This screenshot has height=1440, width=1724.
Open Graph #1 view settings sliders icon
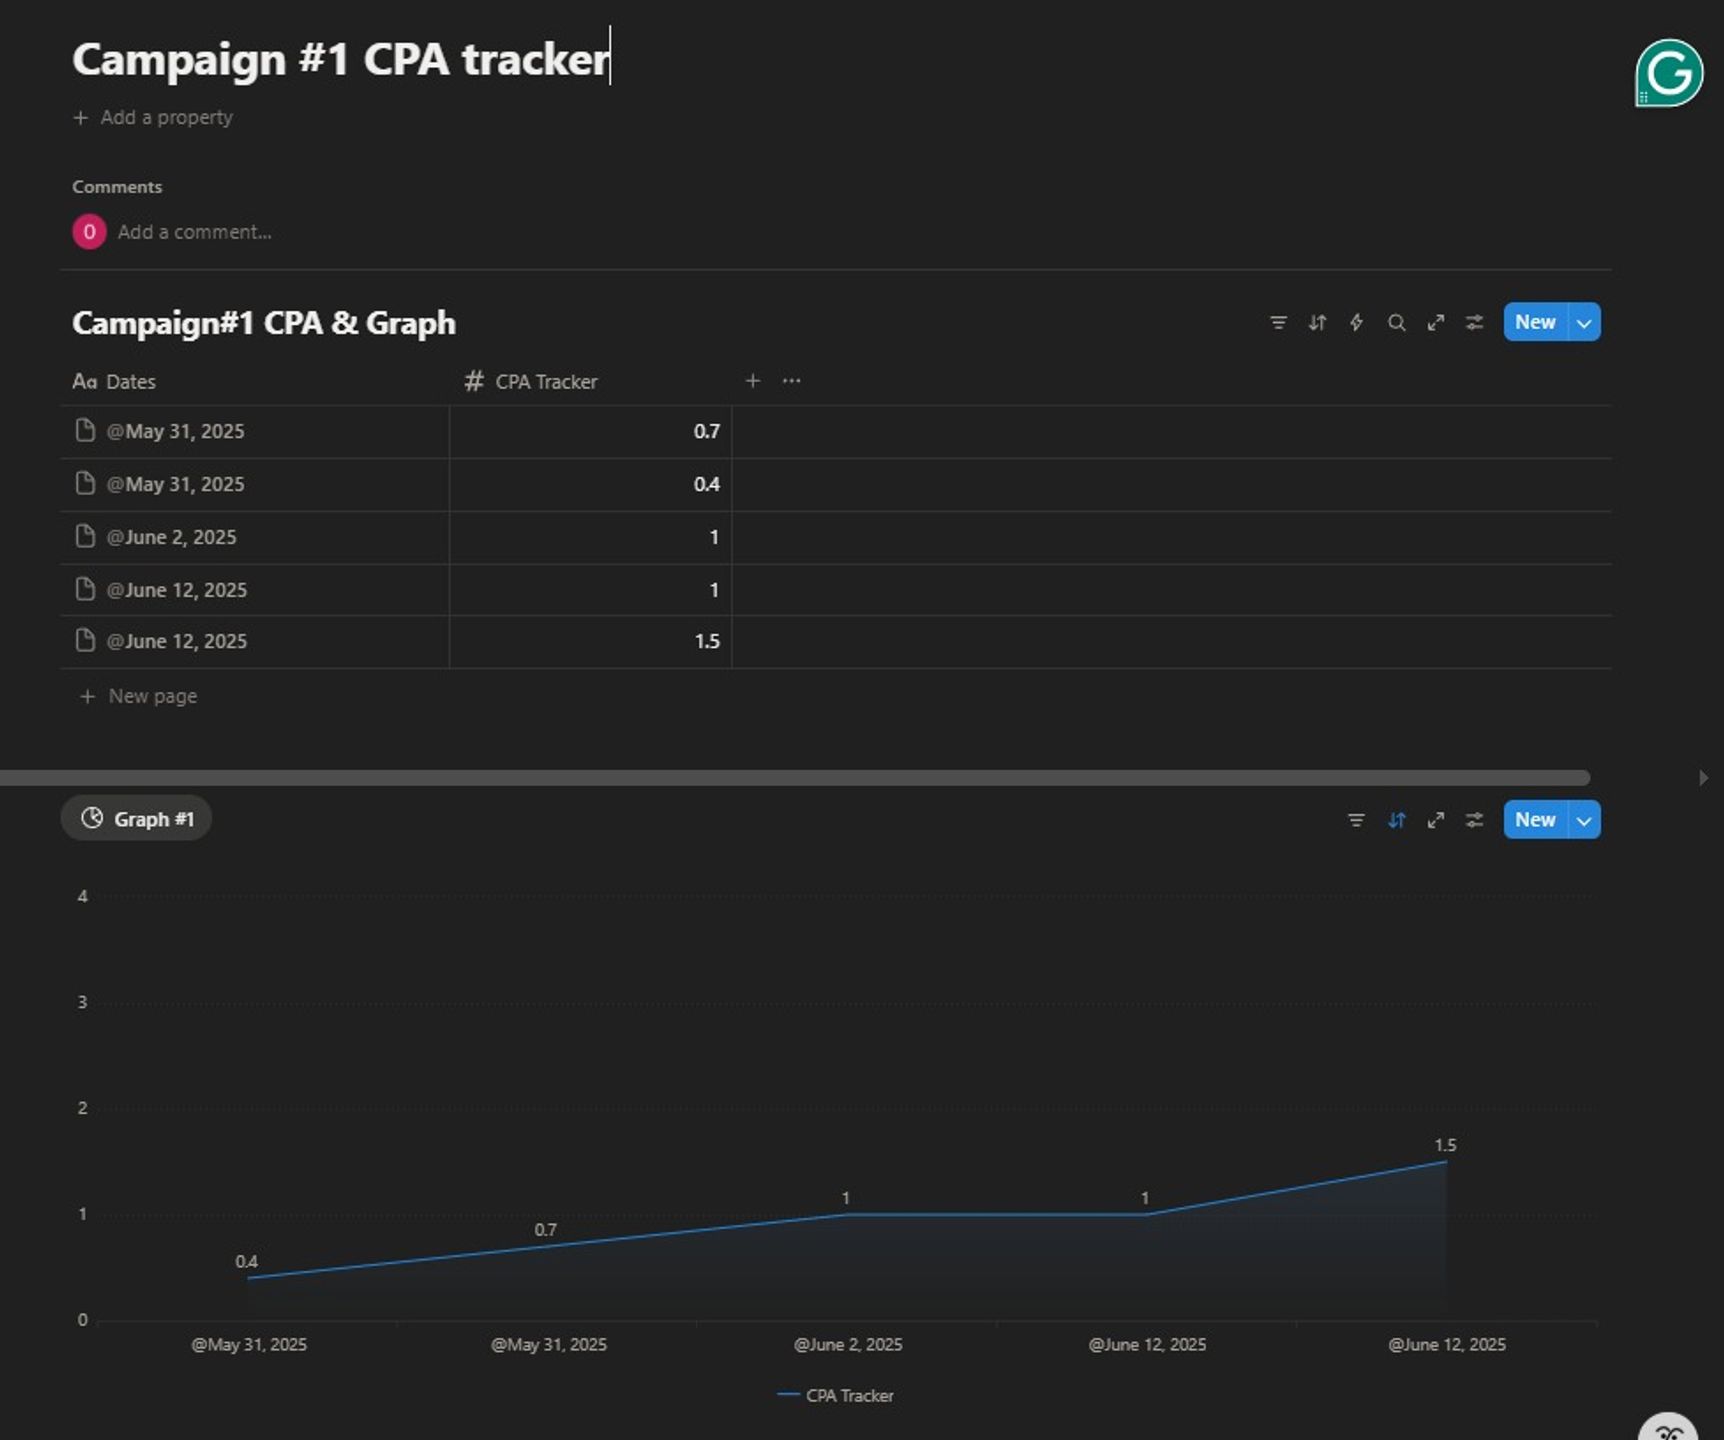[x=1474, y=820]
